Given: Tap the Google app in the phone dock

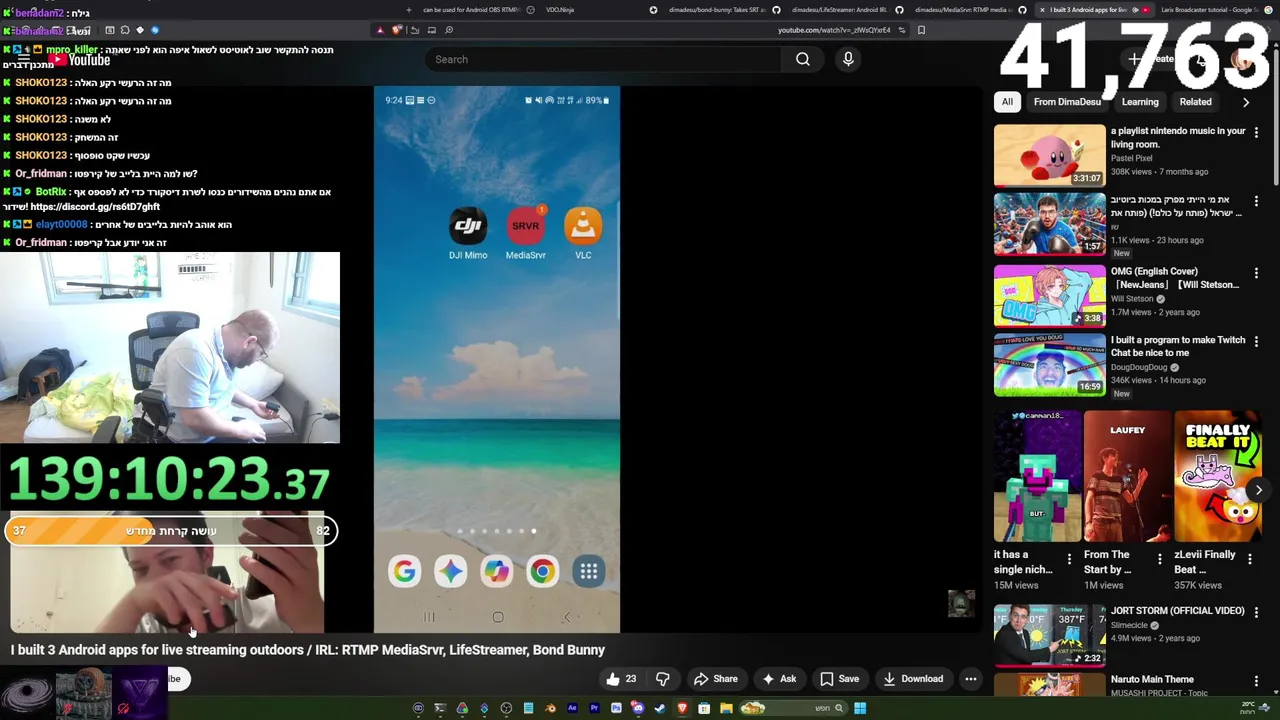Looking at the screenshot, I should point(404,571).
